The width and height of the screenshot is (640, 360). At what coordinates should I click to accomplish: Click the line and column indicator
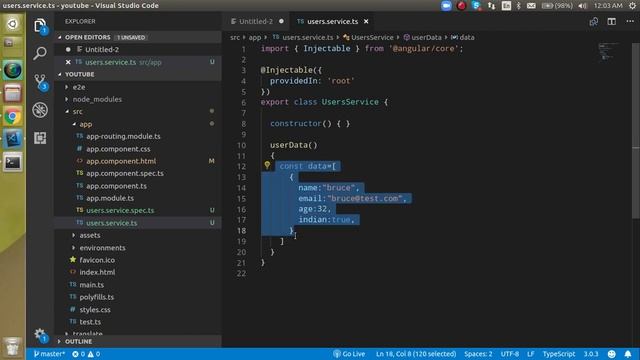[416, 354]
